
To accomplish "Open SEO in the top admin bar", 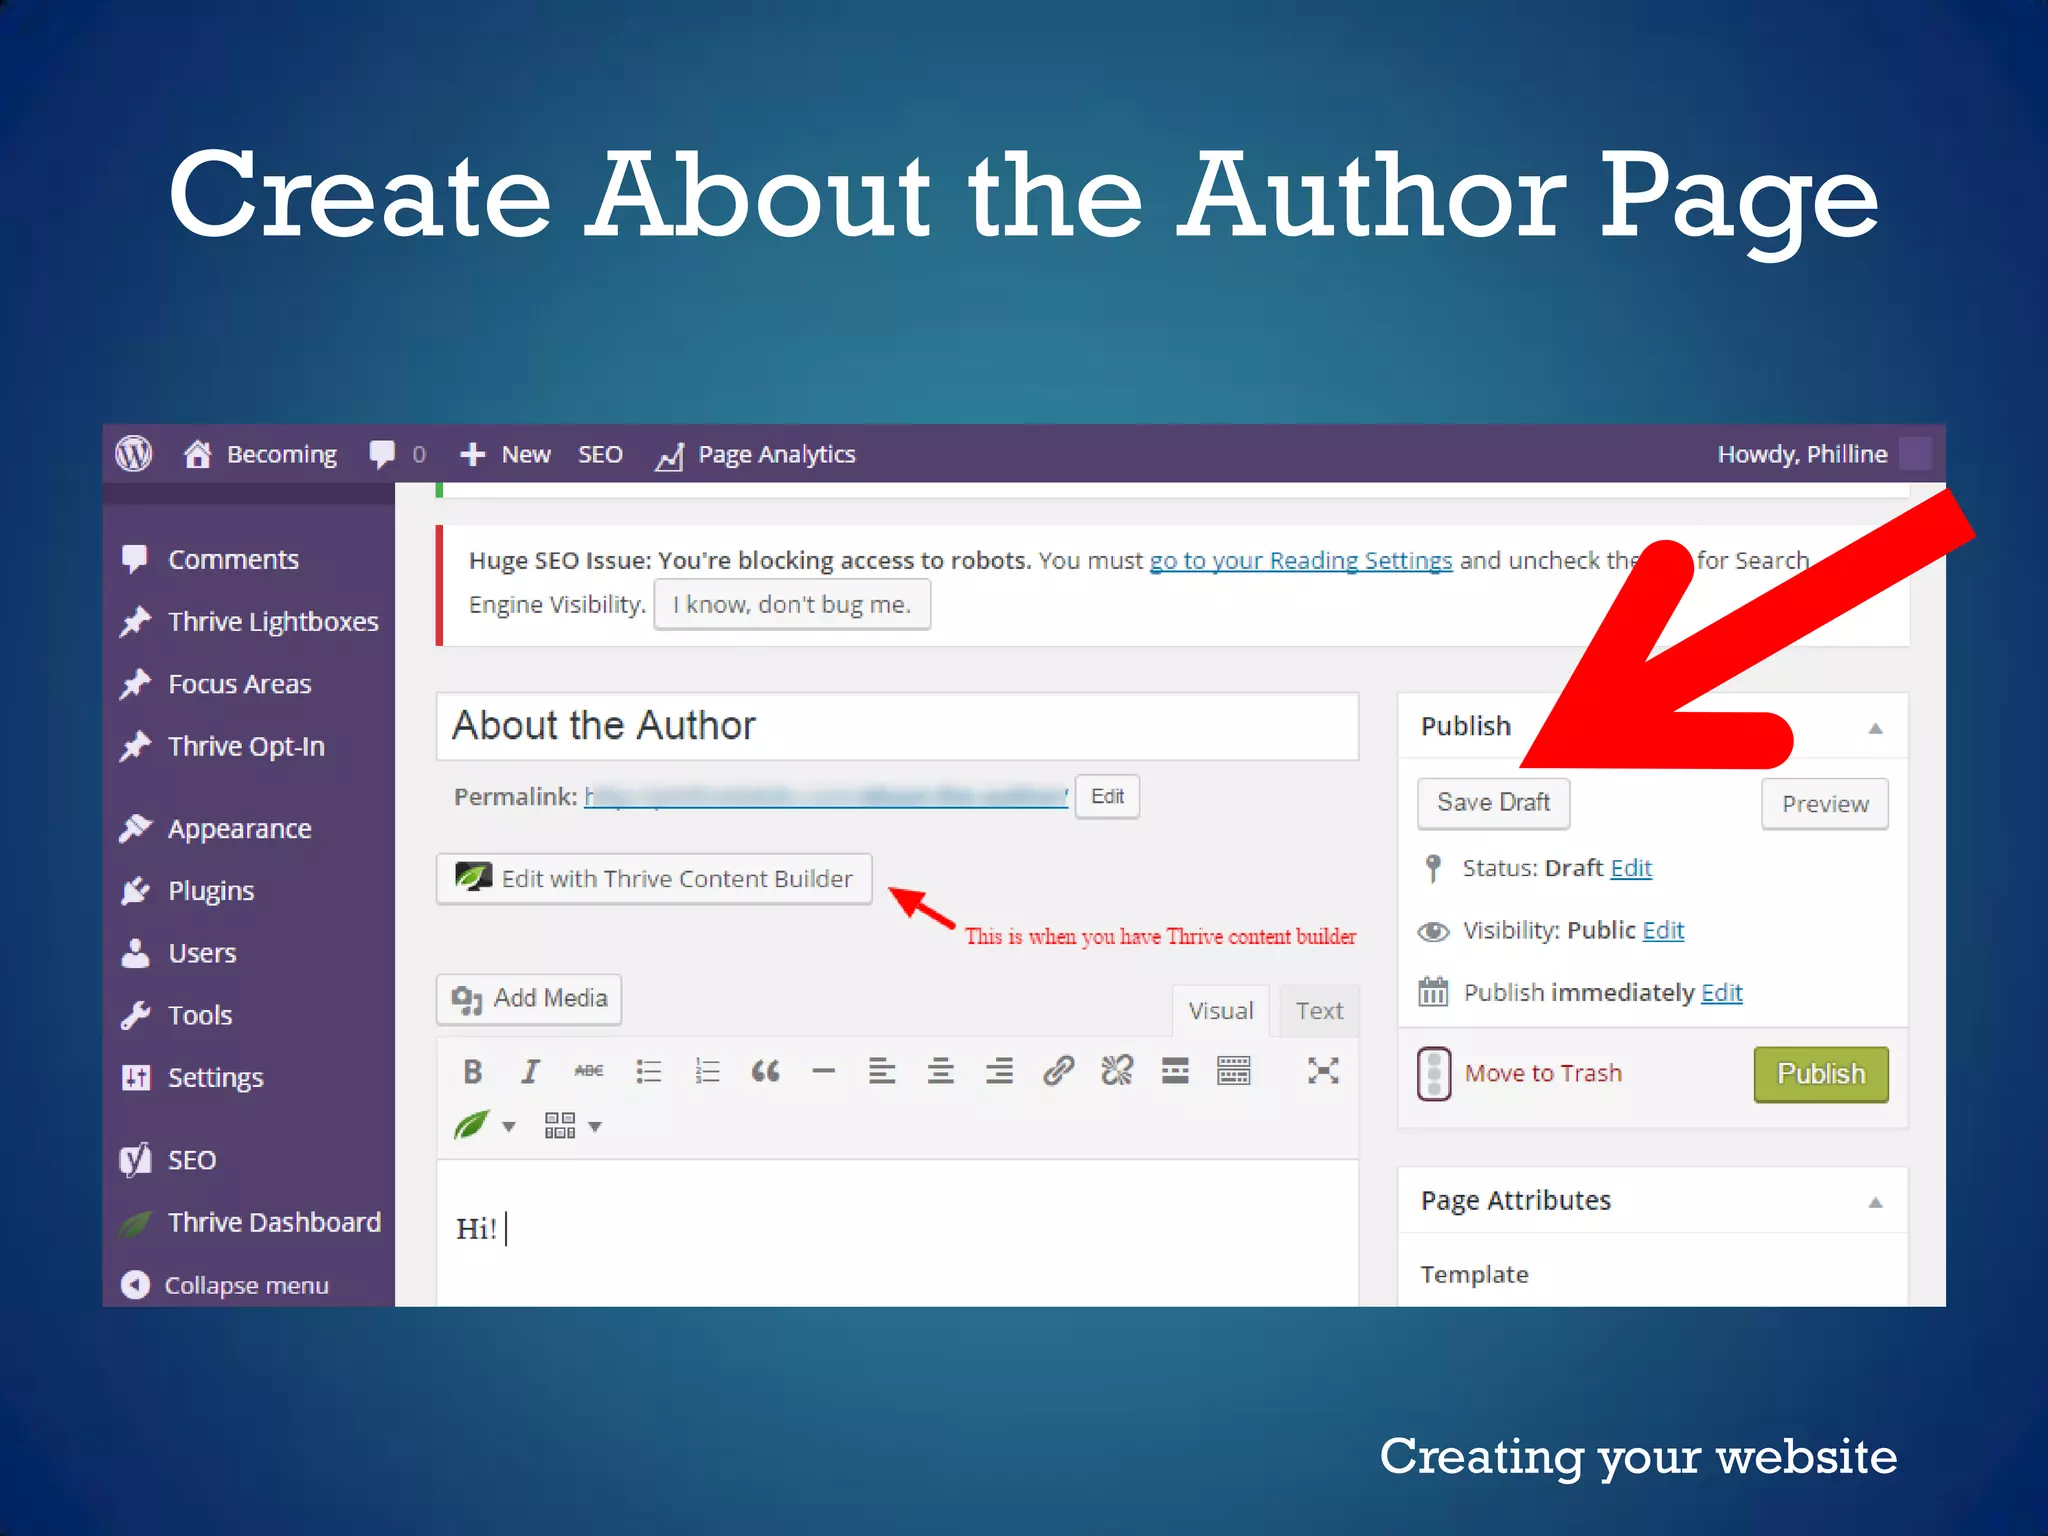I will click(600, 454).
